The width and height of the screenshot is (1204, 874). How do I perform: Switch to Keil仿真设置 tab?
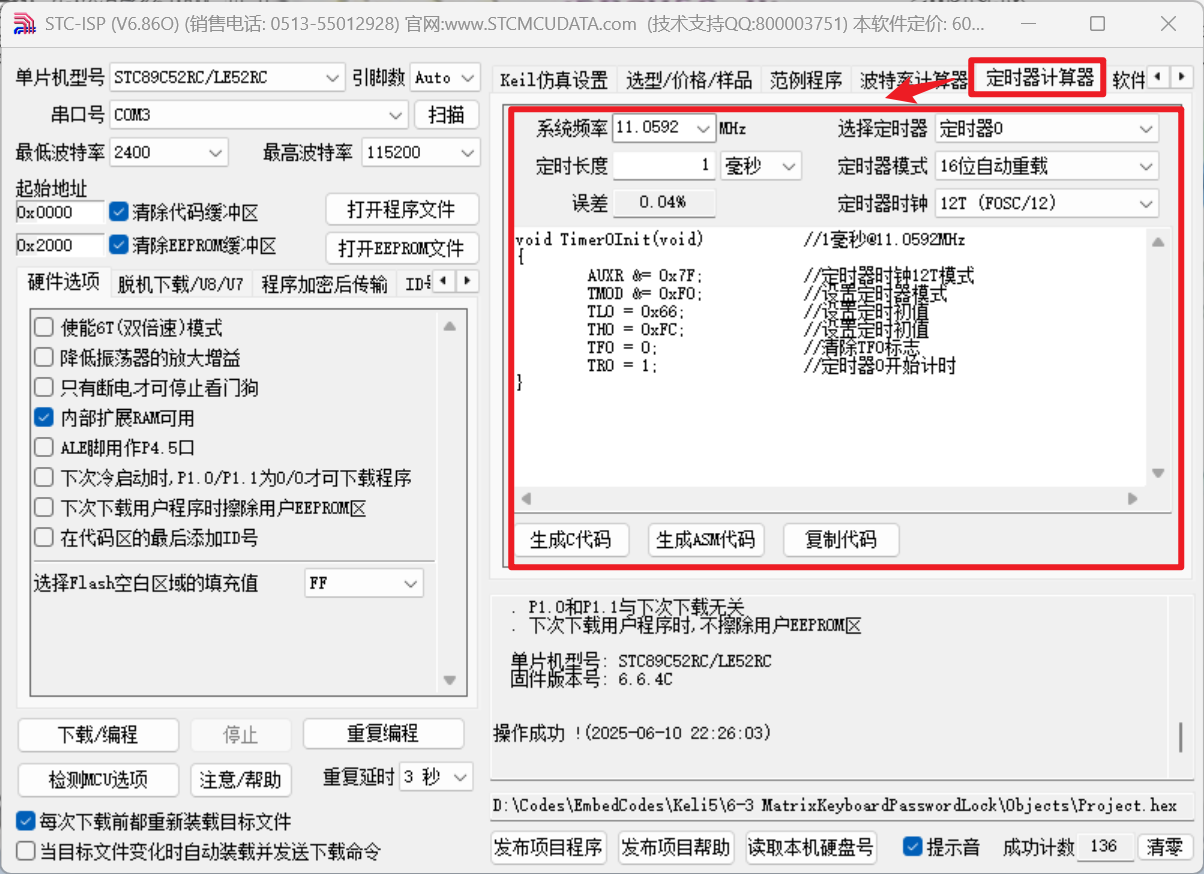[x=554, y=80]
